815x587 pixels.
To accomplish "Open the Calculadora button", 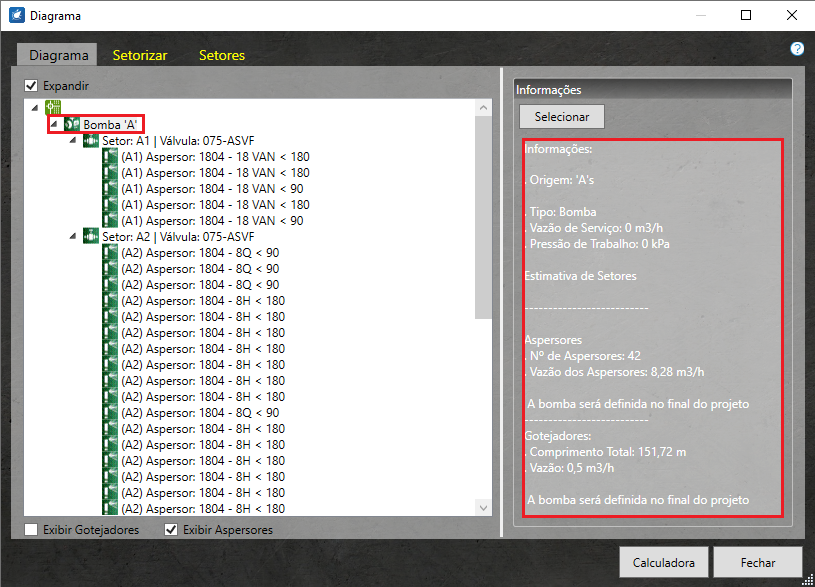I will (x=664, y=562).
